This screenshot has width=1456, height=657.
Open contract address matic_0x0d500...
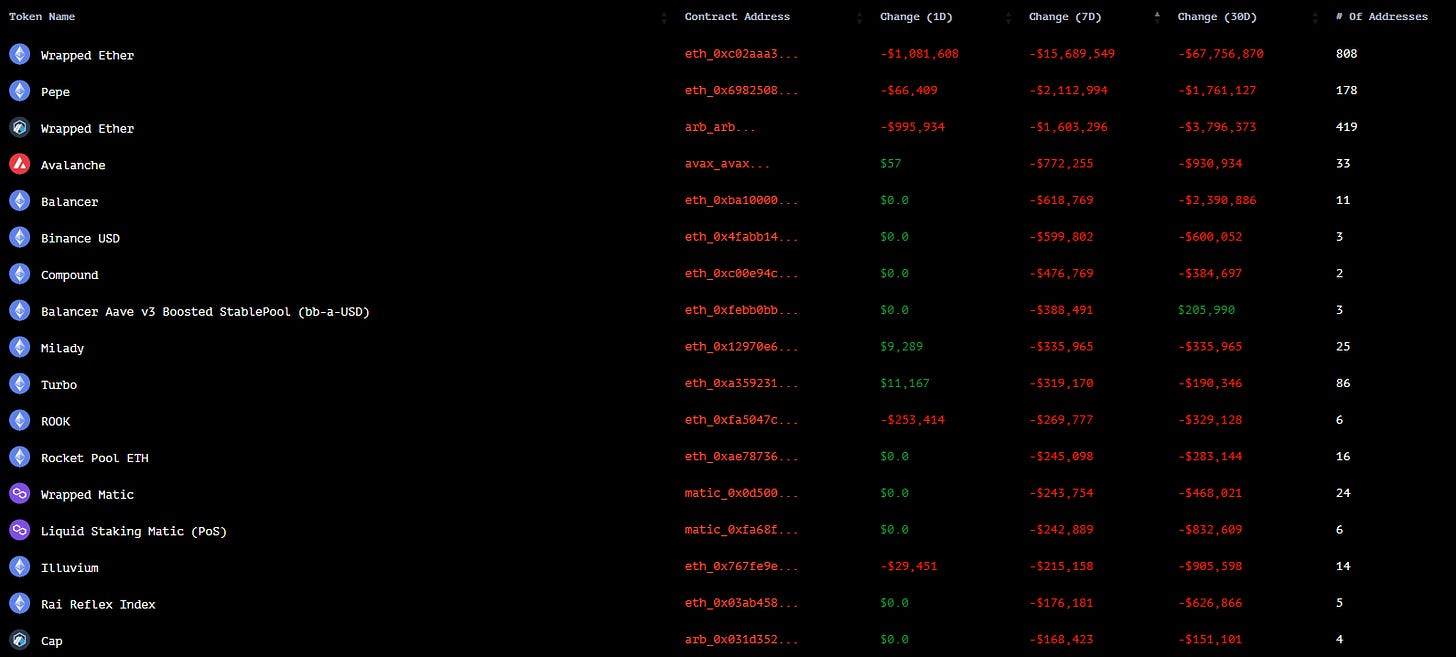point(742,494)
